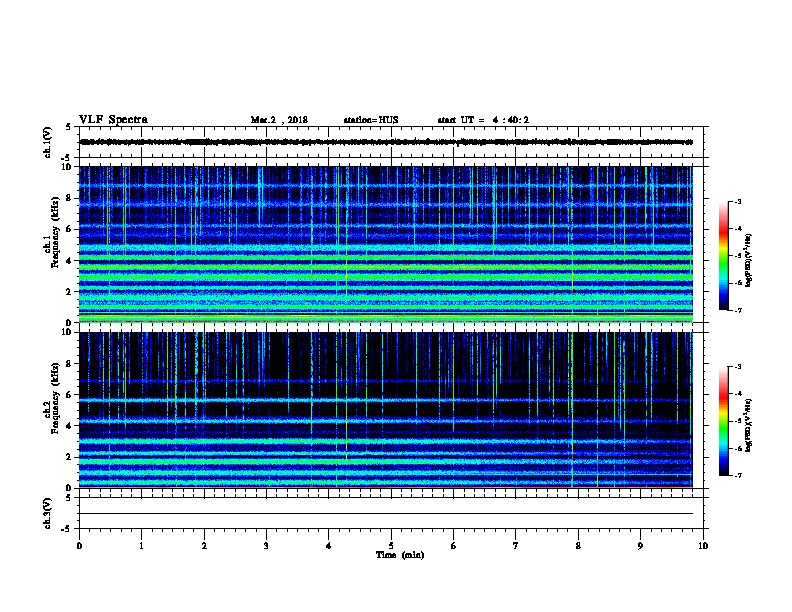The height and width of the screenshot is (612, 792).
Task: Click time axis tick label "4"
Action: click(x=329, y=545)
